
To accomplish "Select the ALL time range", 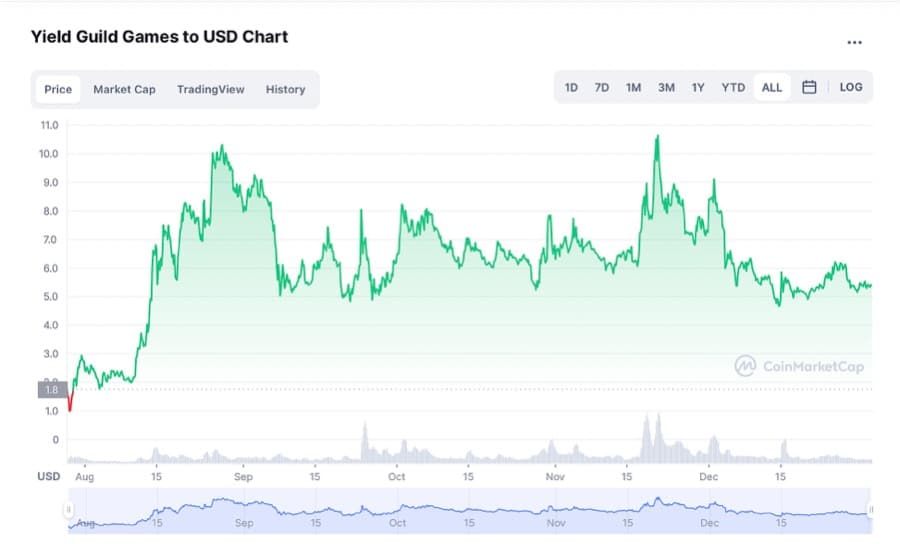I will point(772,88).
